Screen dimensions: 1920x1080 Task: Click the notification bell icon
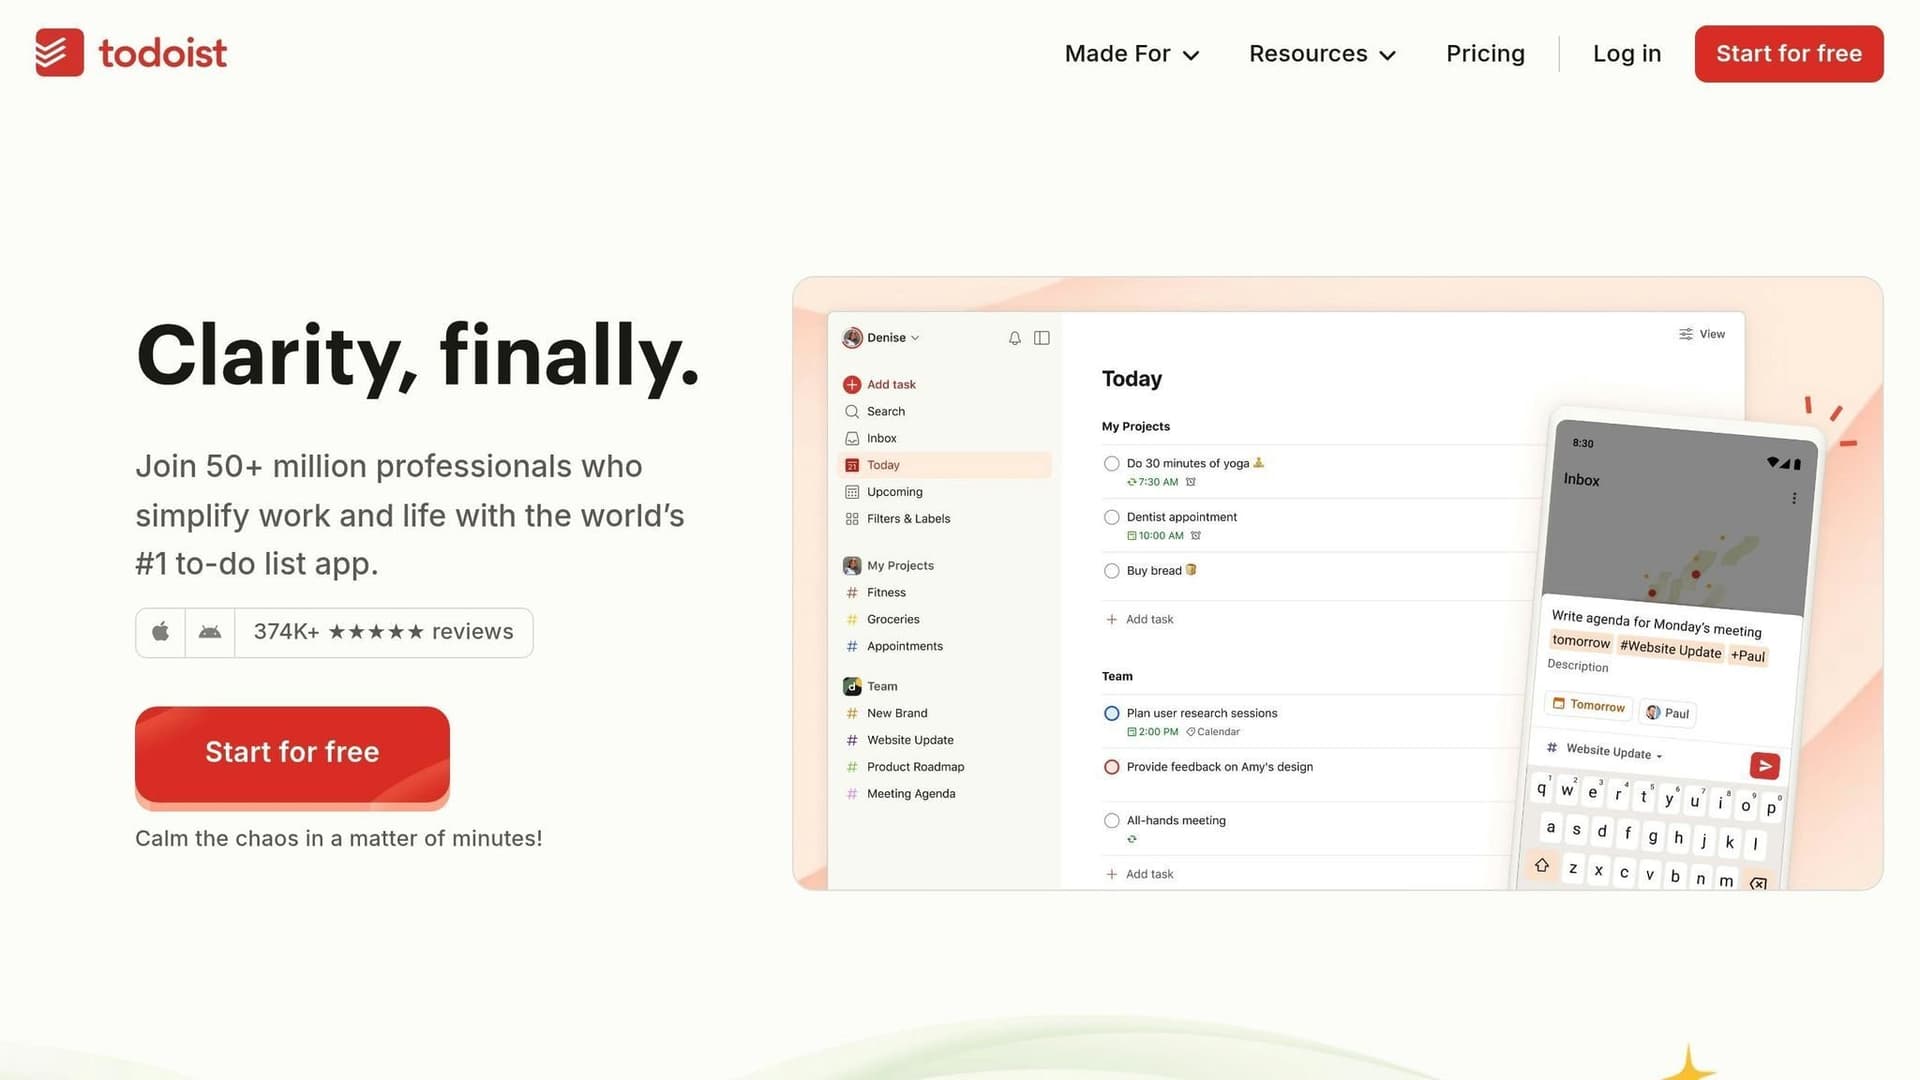pos(1014,338)
